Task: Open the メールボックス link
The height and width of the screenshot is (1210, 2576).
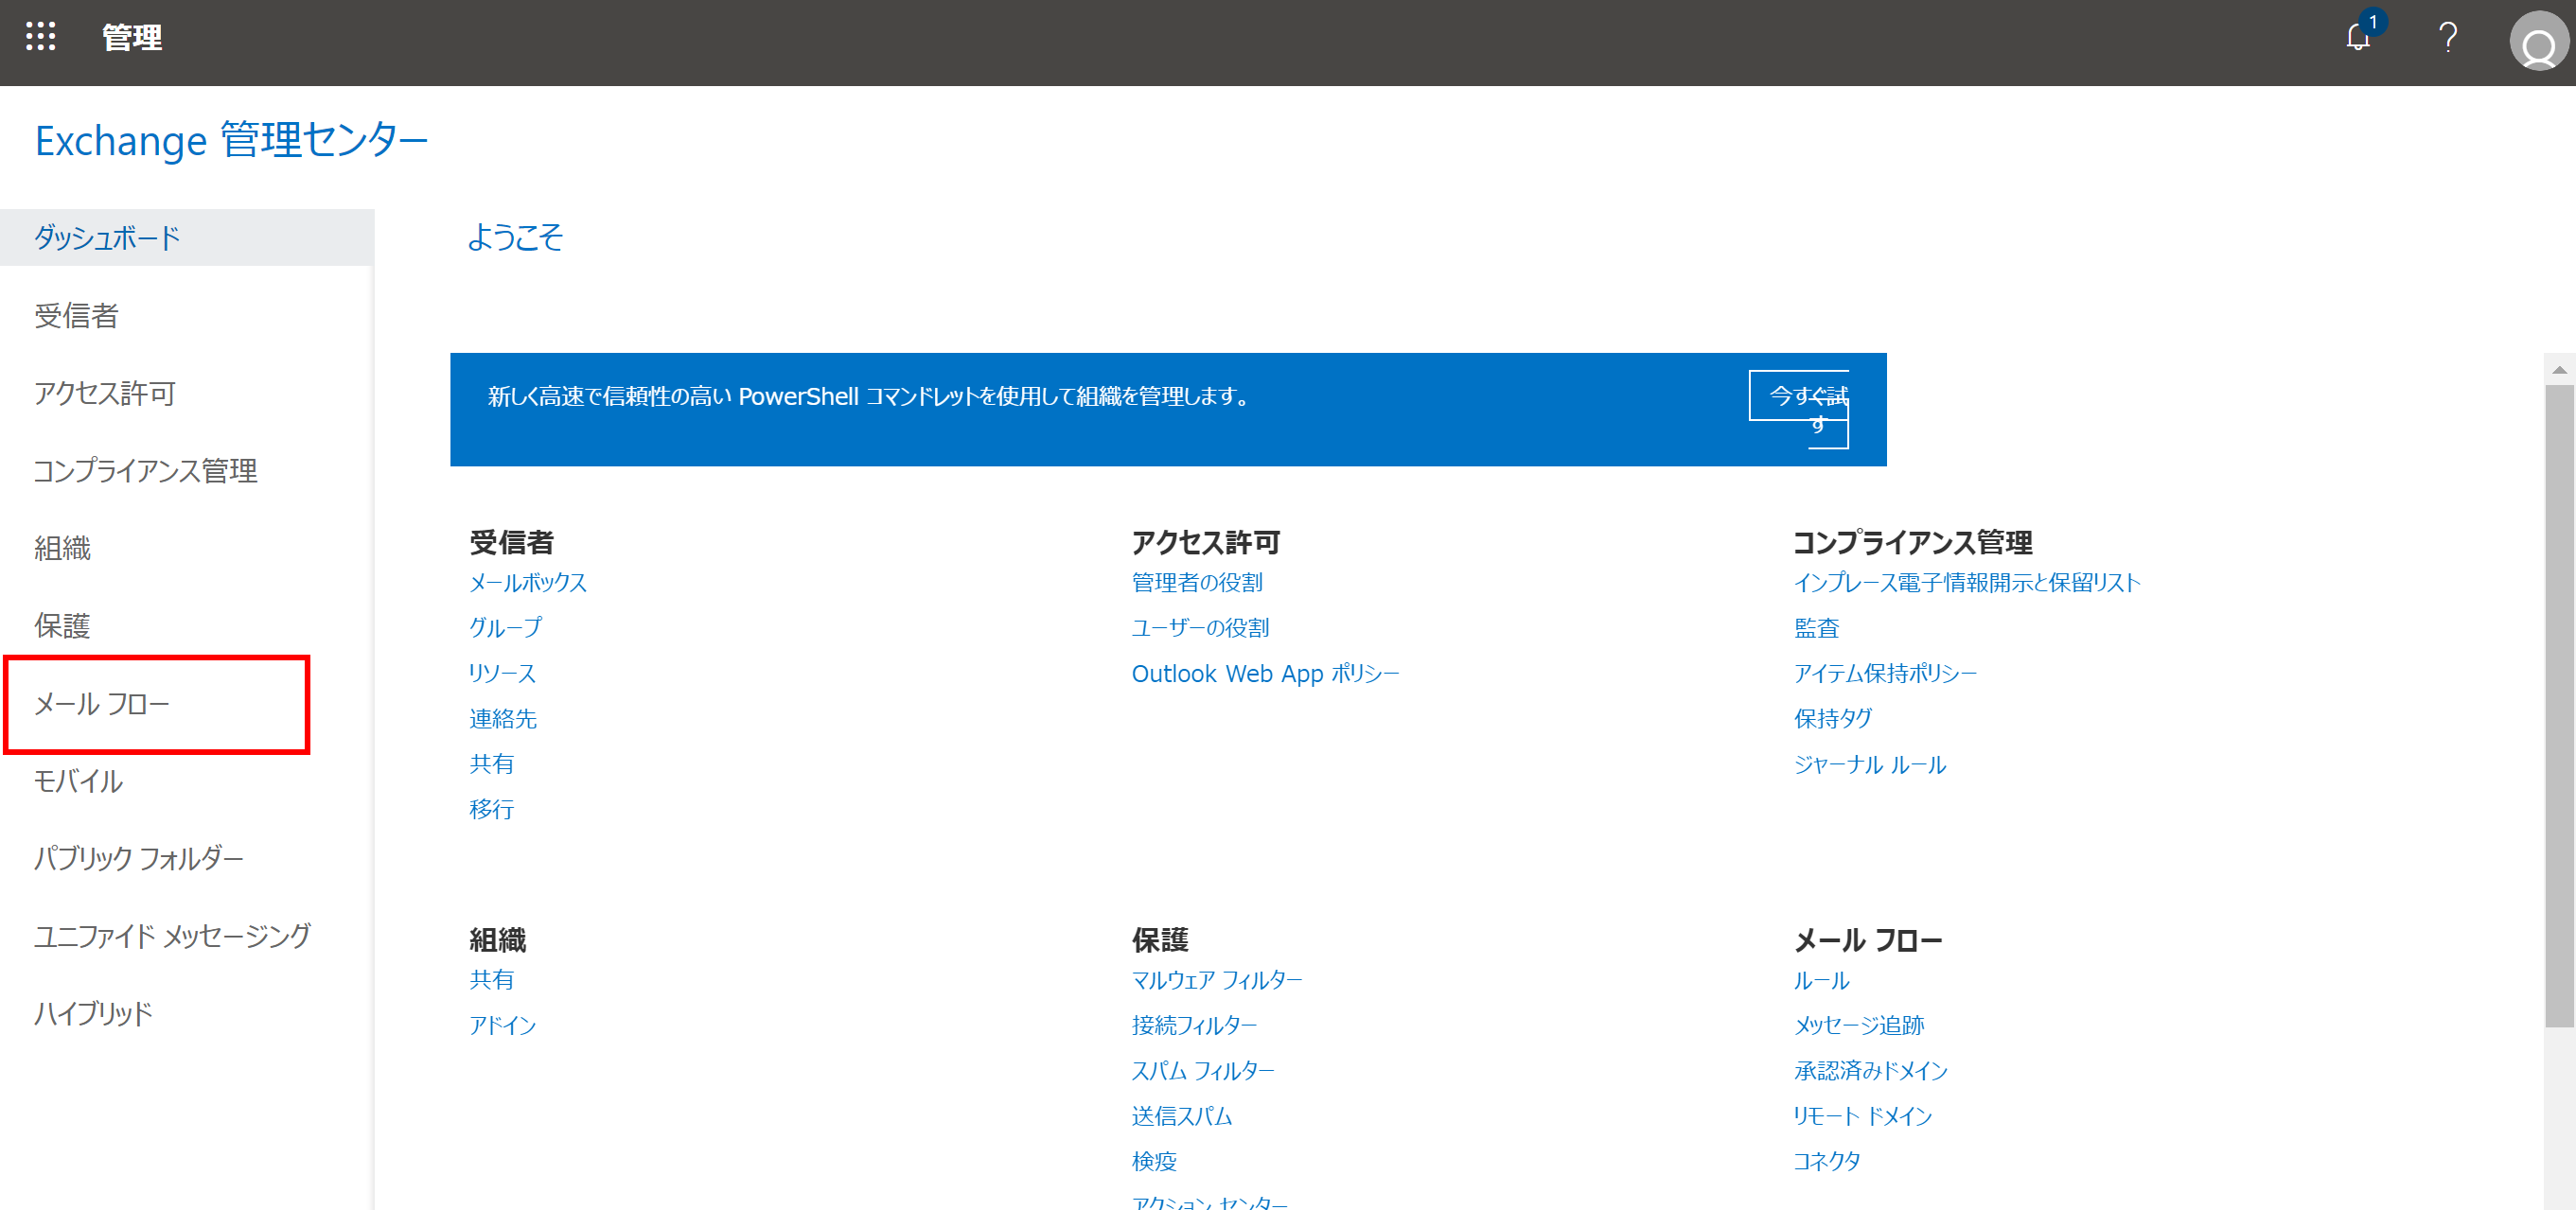Action: 528,583
